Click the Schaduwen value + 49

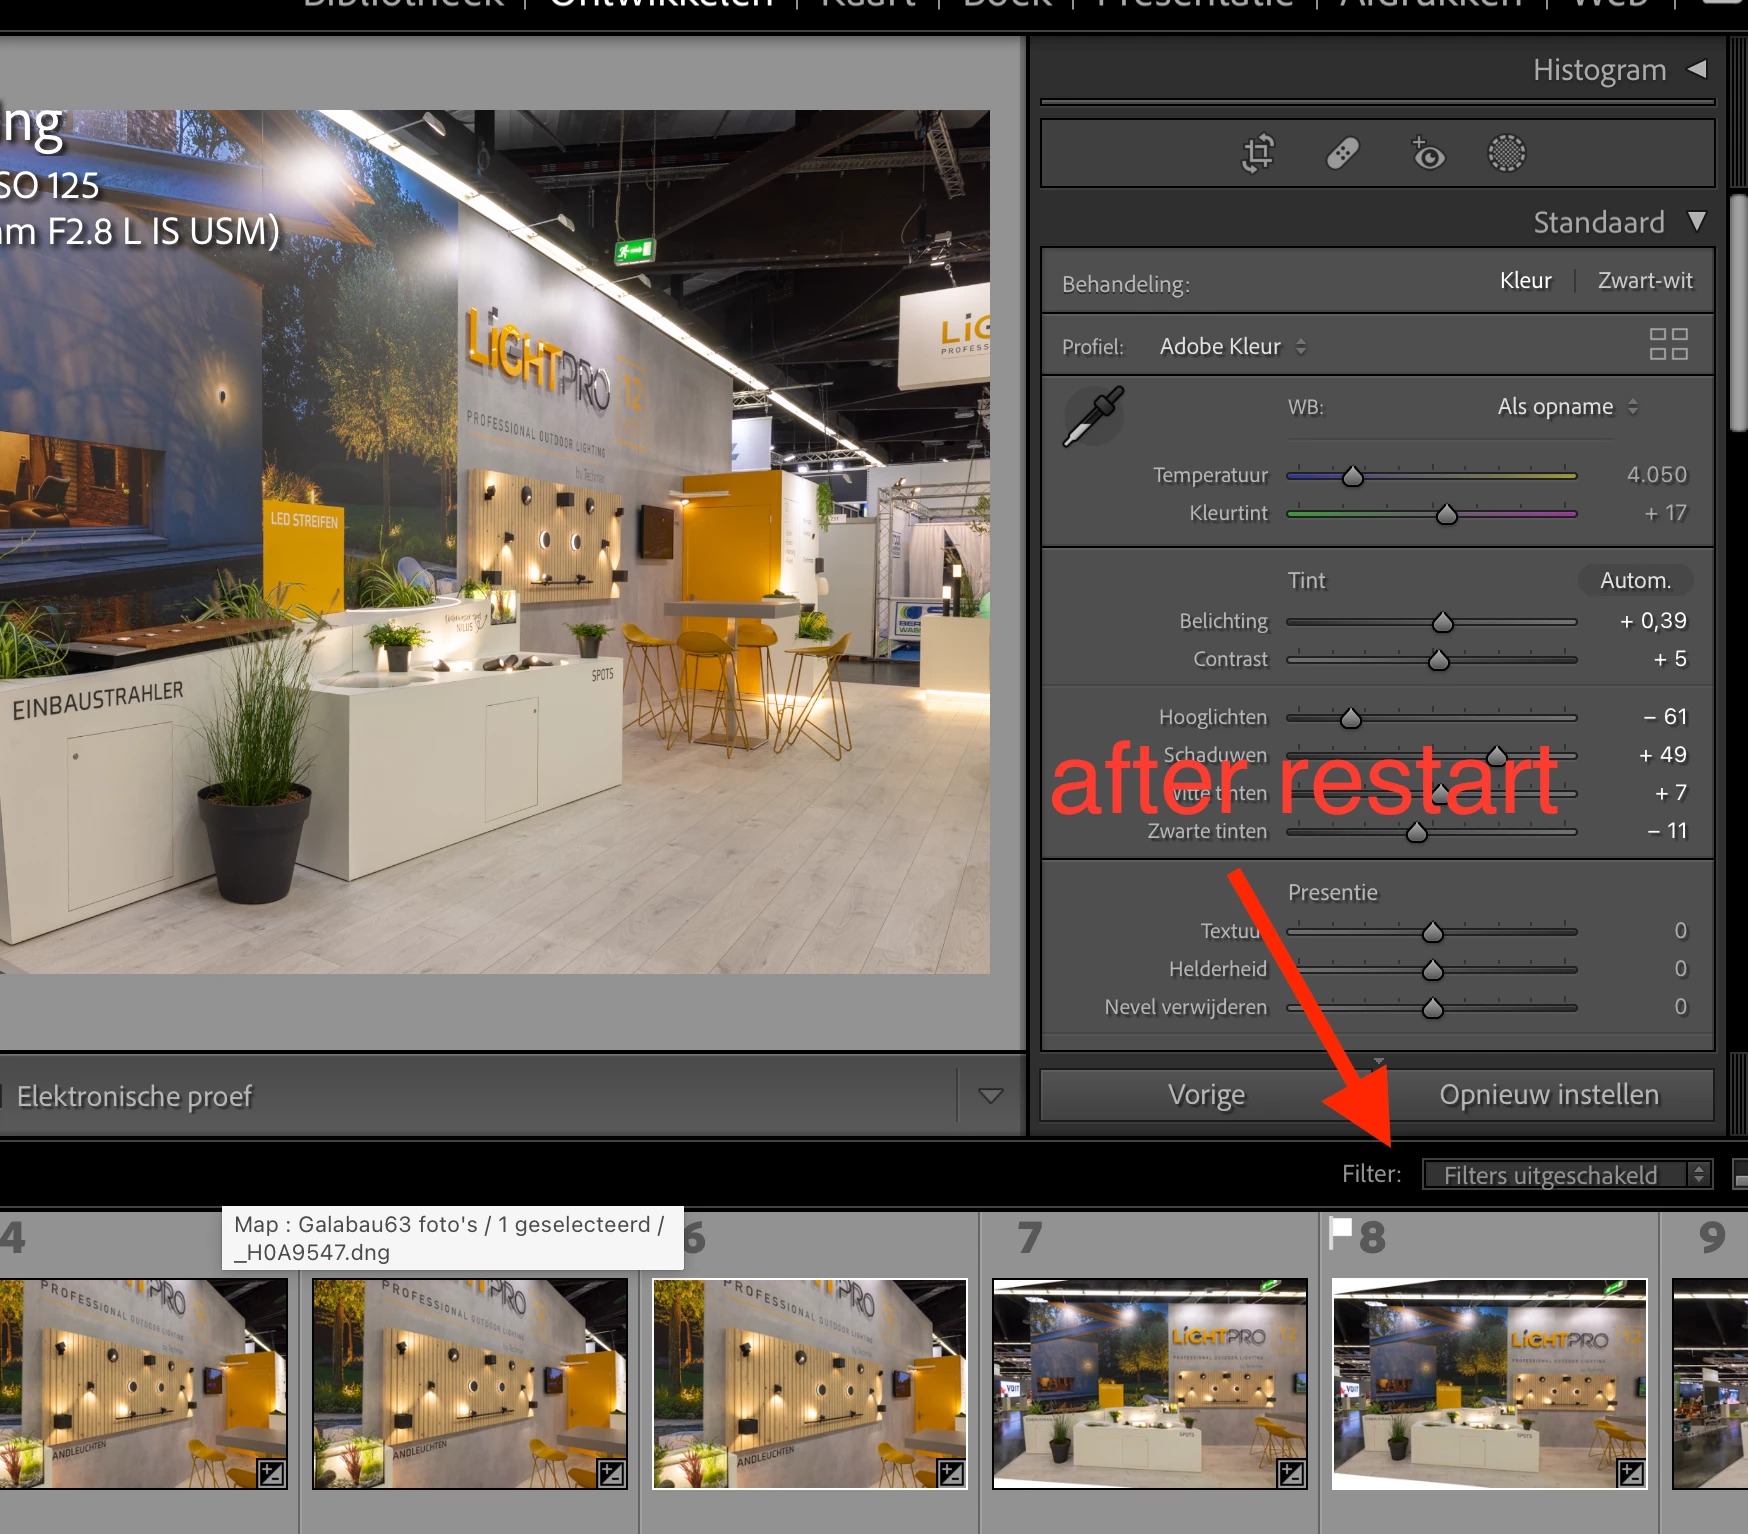click(1662, 755)
